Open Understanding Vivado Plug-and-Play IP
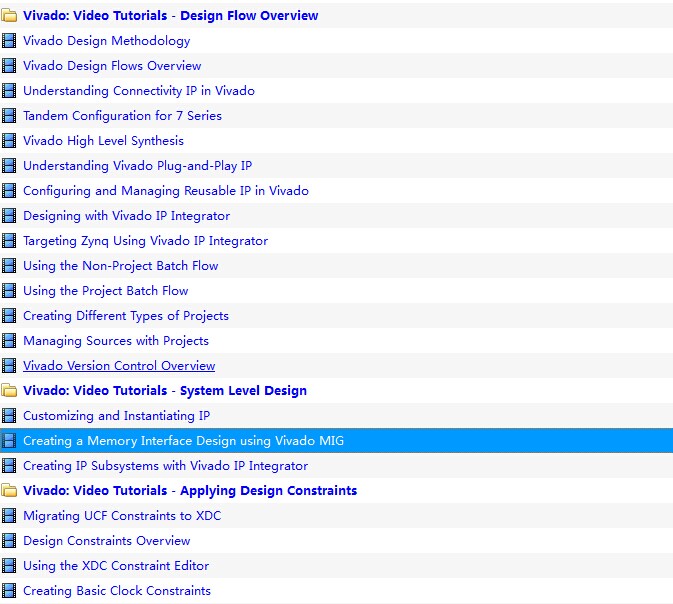The image size is (673, 604). tap(137, 166)
